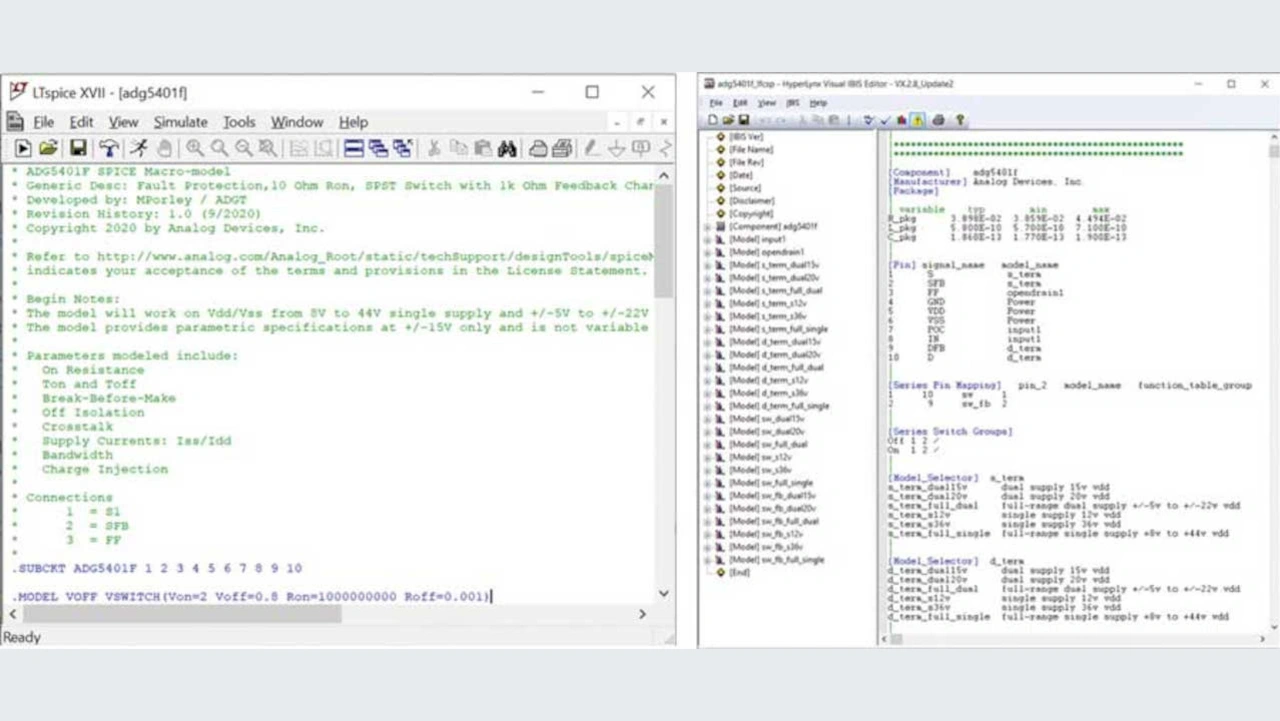Click the checkmark icon in IBIS Editor toolbar
1280x721 pixels.
885,120
